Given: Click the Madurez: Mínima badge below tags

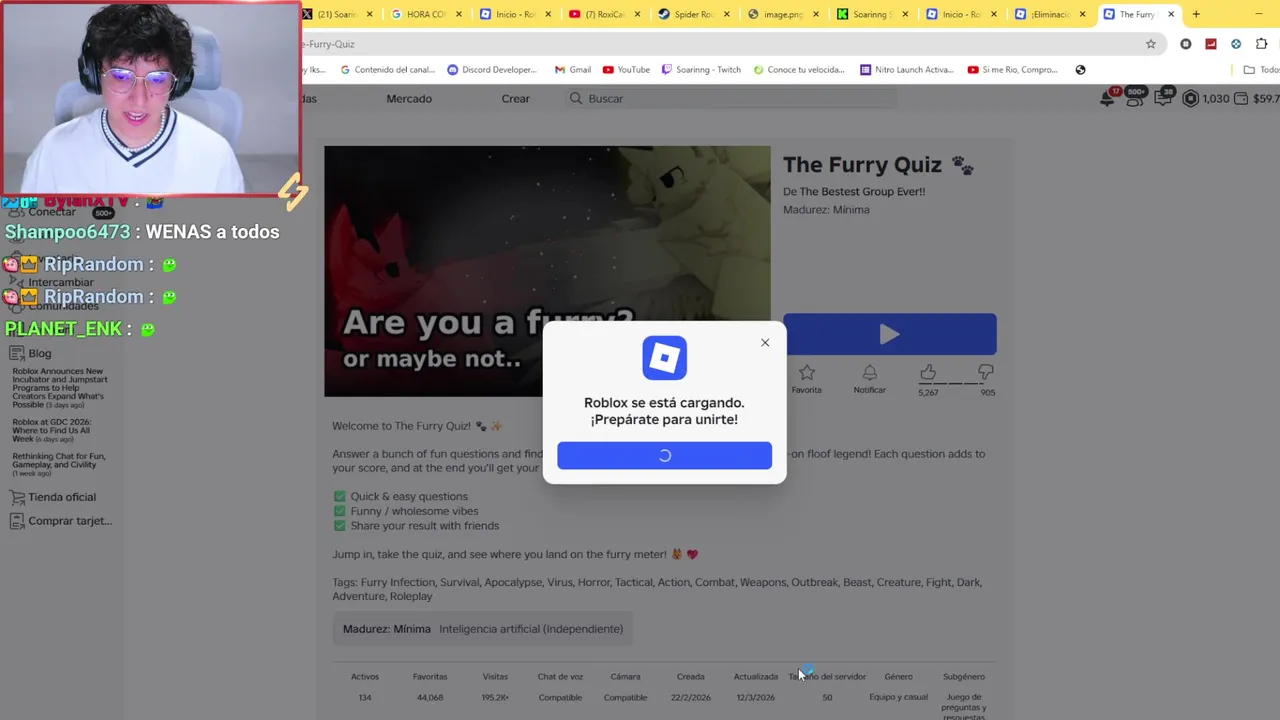Looking at the screenshot, I should [387, 629].
